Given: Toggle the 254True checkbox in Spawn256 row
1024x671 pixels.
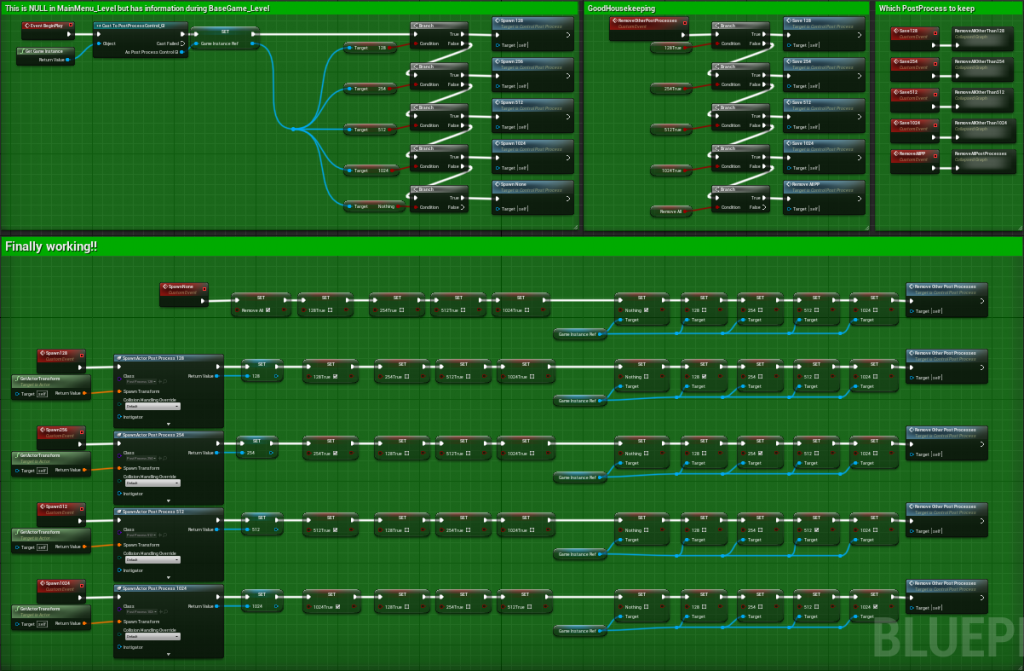Looking at the screenshot, I should coord(335,453).
